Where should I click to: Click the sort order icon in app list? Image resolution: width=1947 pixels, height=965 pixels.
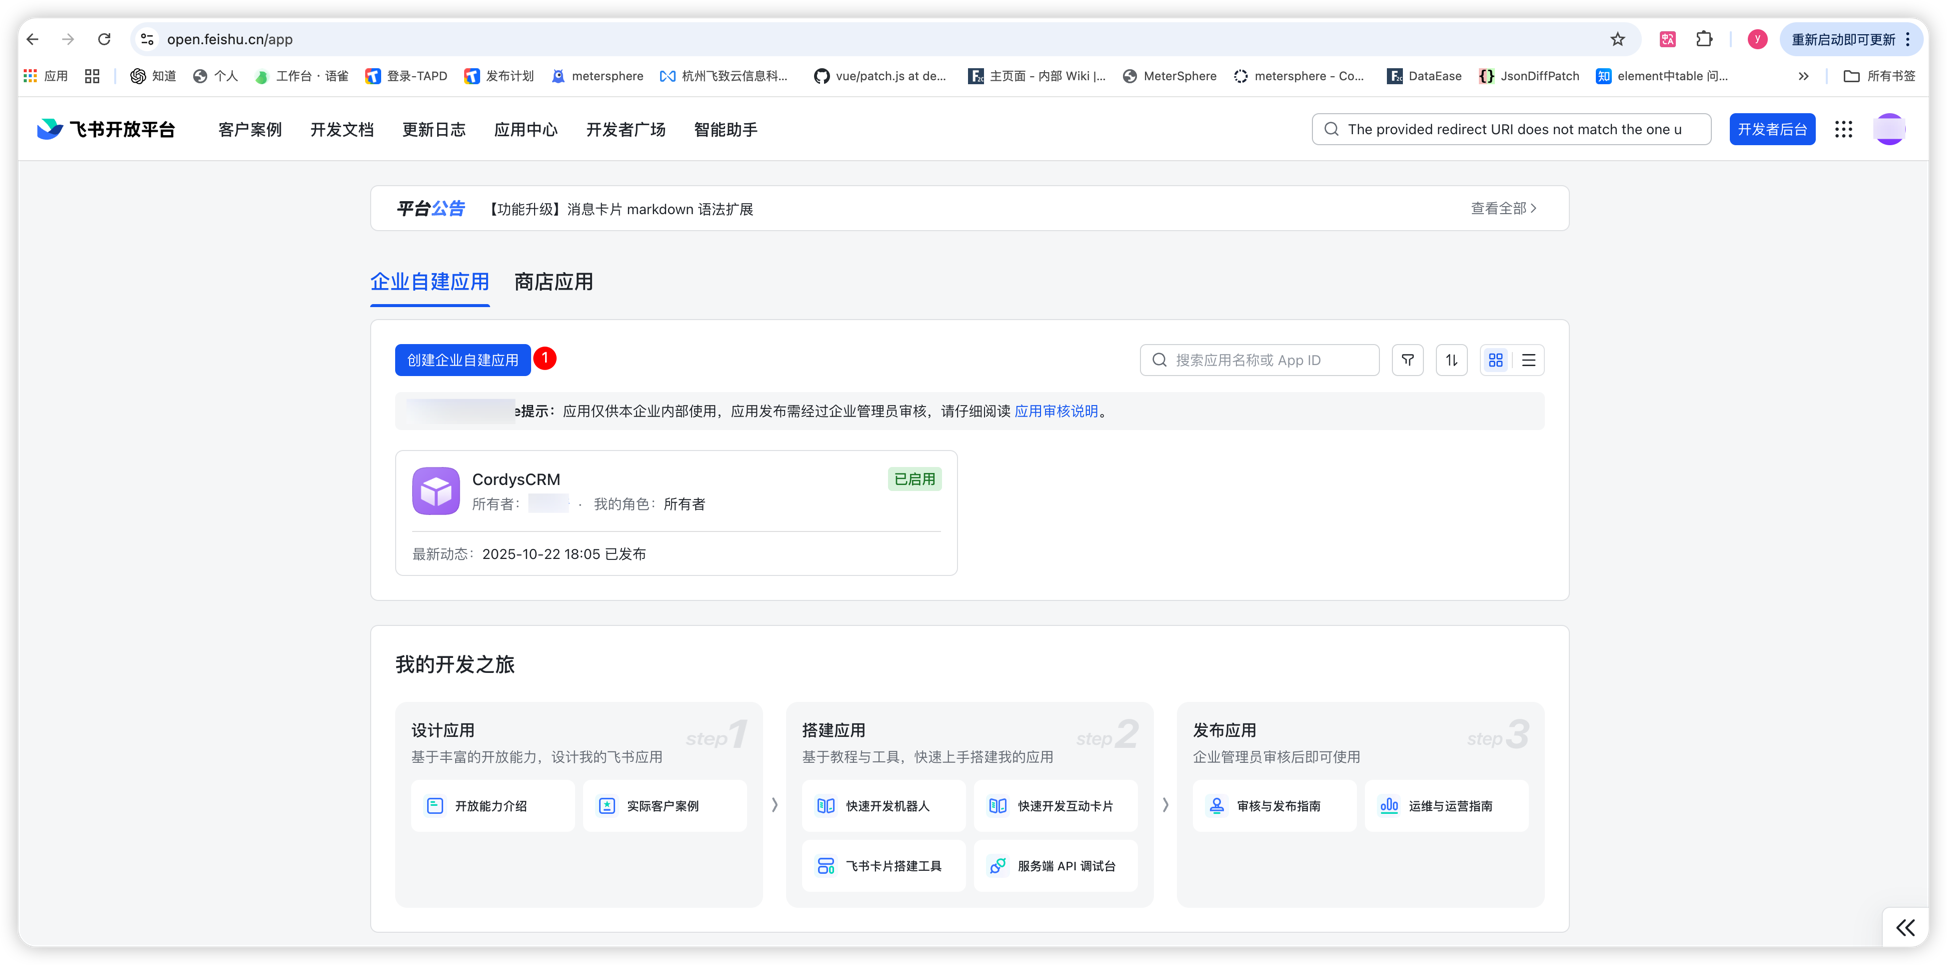[x=1451, y=360]
